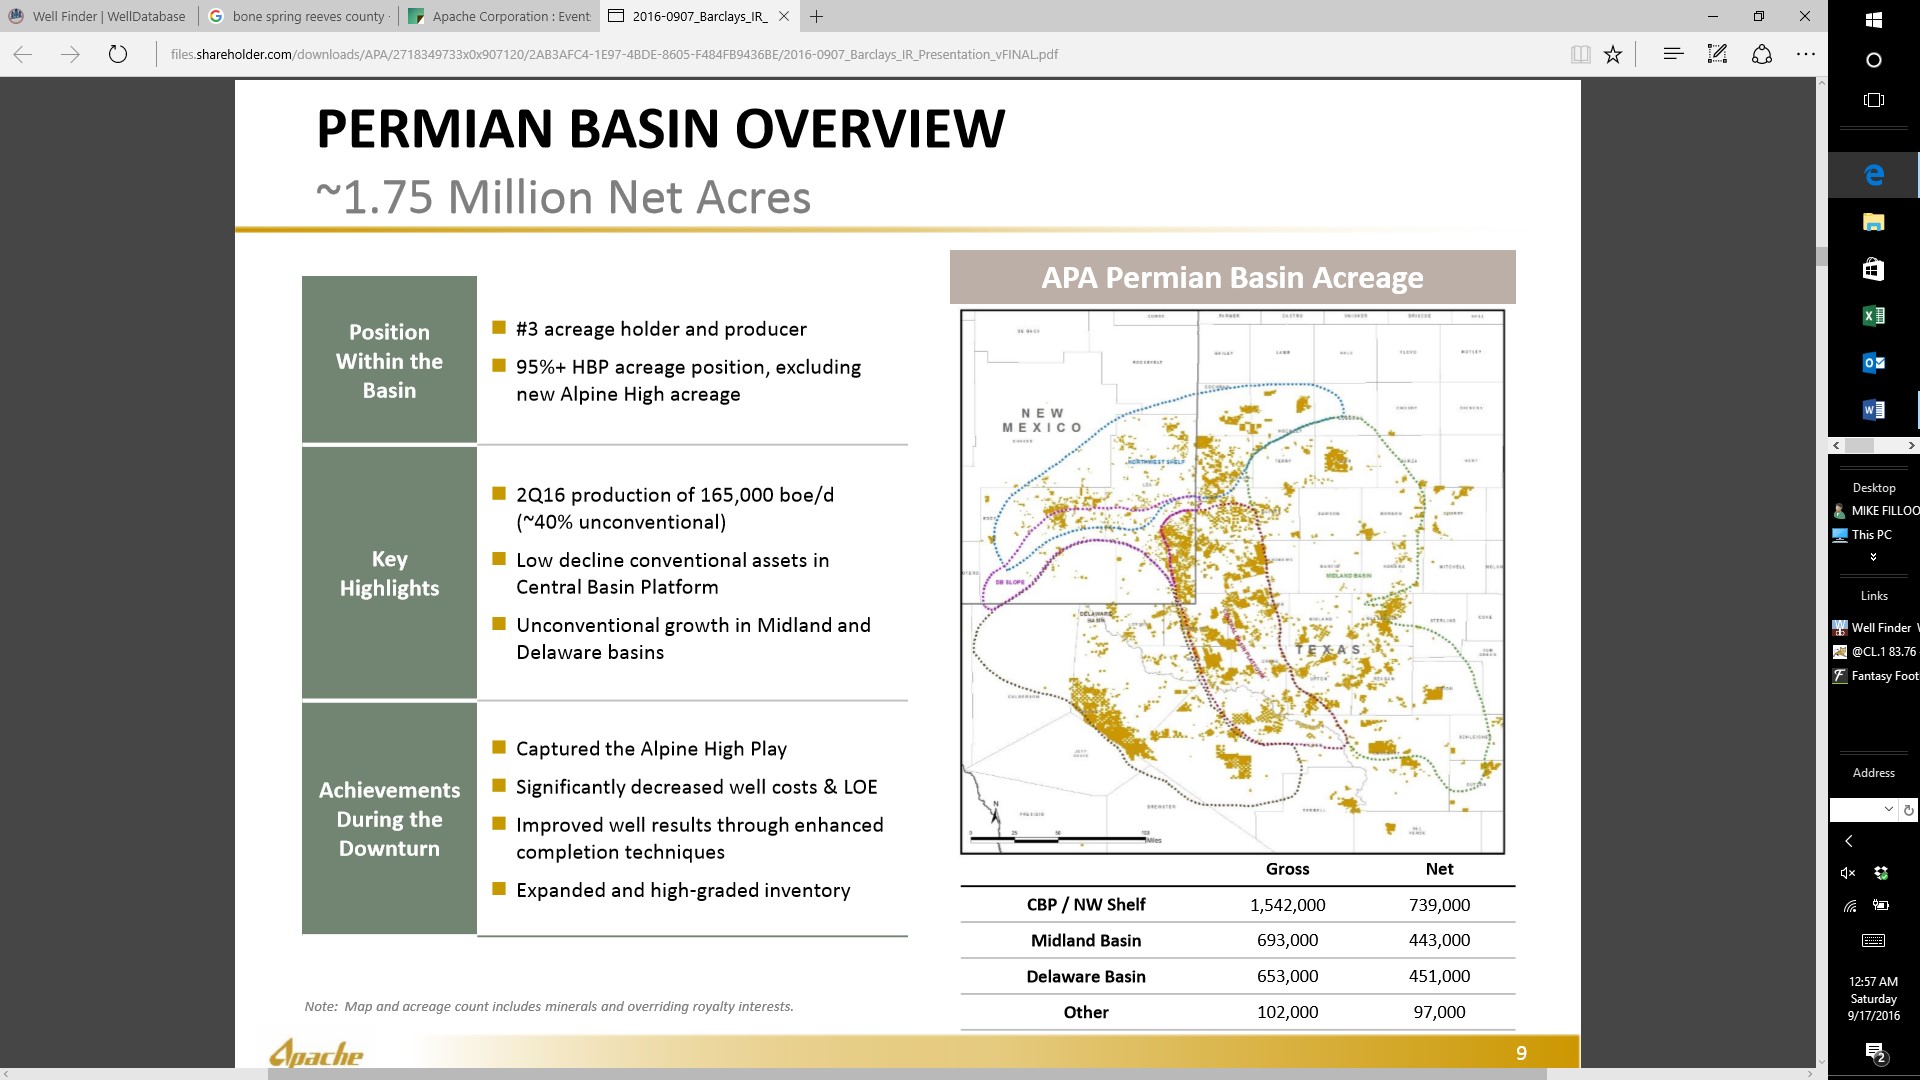This screenshot has height=1080, width=1920.
Task: Click the Permian Basin acreage map
Action: (1232, 582)
